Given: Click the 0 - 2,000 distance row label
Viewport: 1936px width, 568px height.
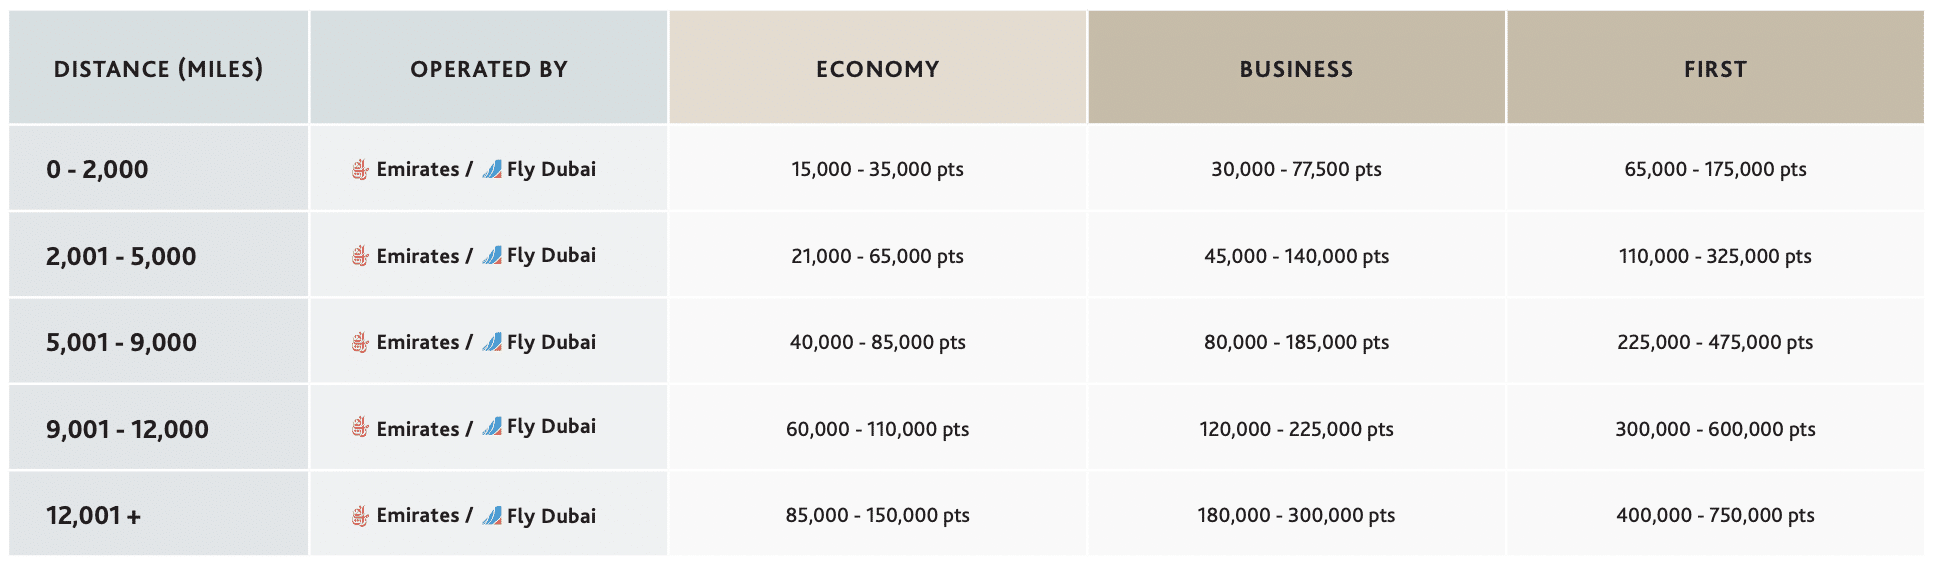Looking at the screenshot, I should 97,170.
